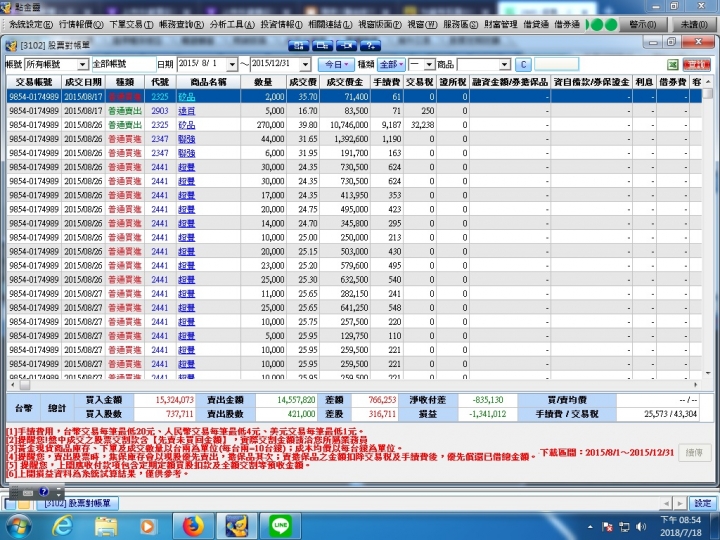Click the vertical scrollbar down arrow
This screenshot has width=720, height=540.
pyautogui.click(x=708, y=373)
